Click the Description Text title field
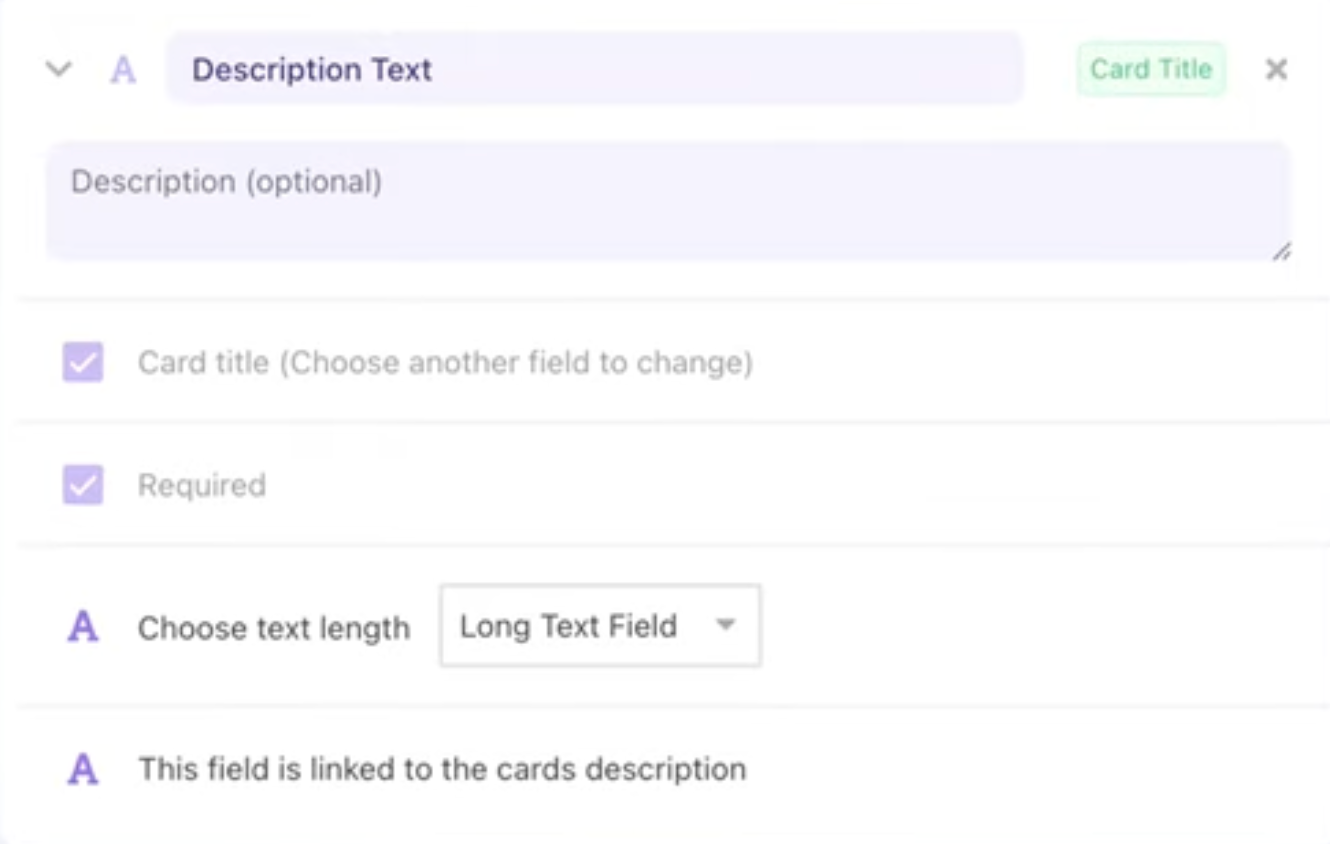Viewport: 1330px width, 844px height. 594,69
